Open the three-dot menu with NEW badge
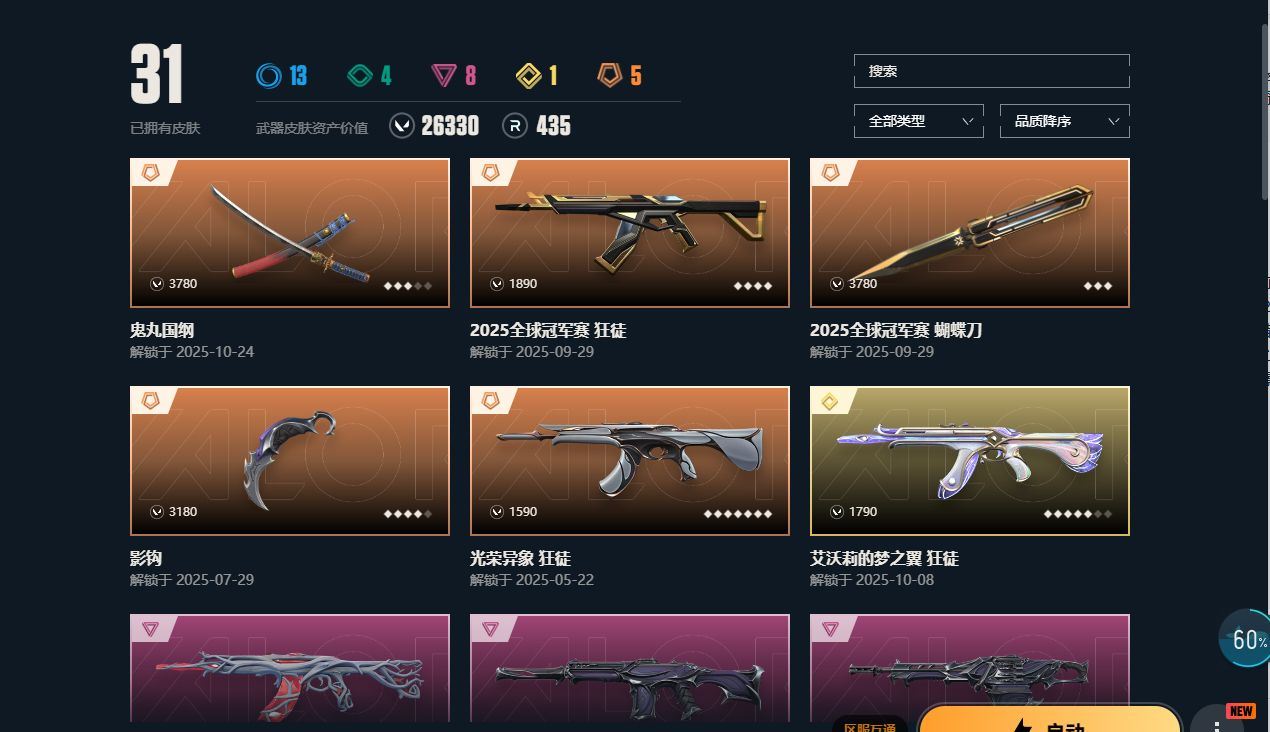The height and width of the screenshot is (732, 1270). 1217,722
